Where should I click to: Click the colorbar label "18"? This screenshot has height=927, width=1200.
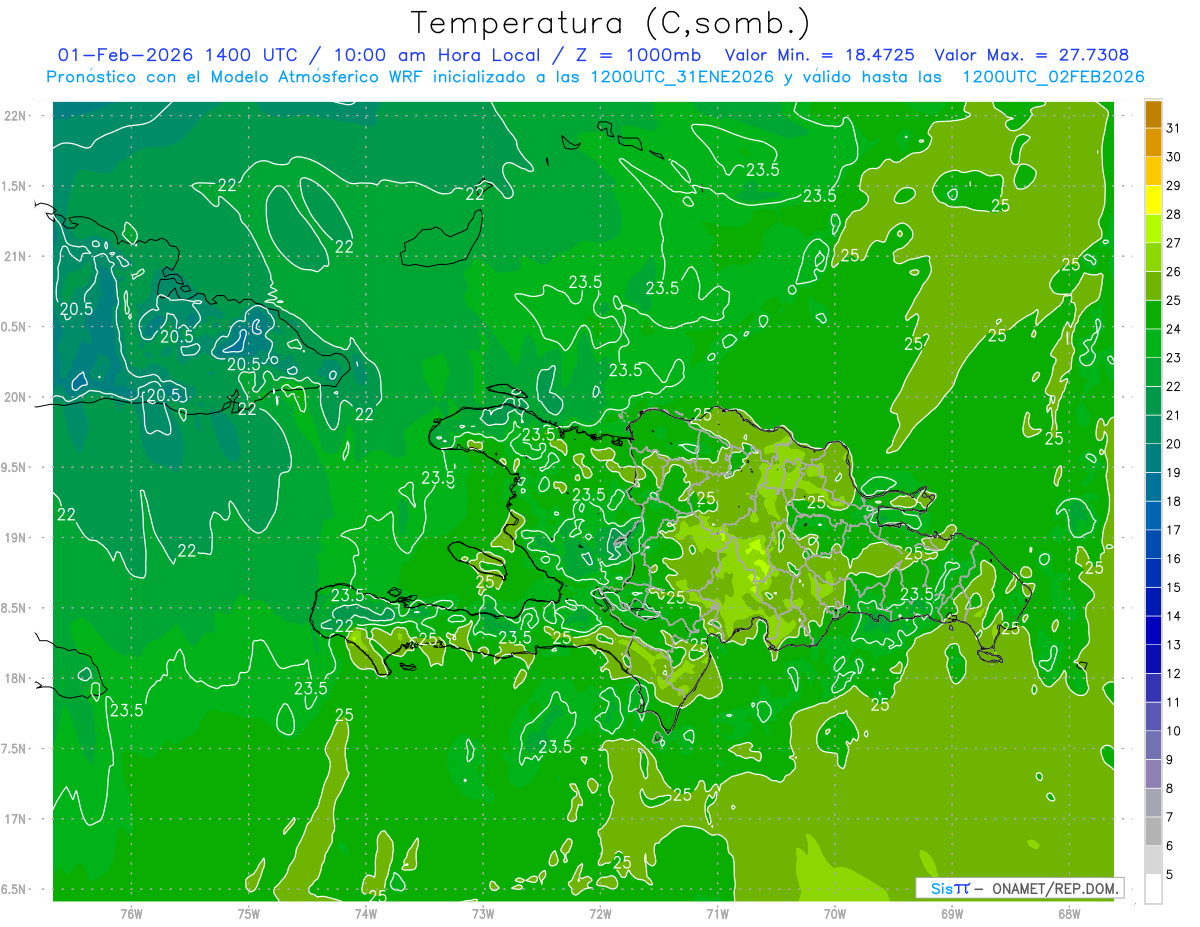[1174, 501]
